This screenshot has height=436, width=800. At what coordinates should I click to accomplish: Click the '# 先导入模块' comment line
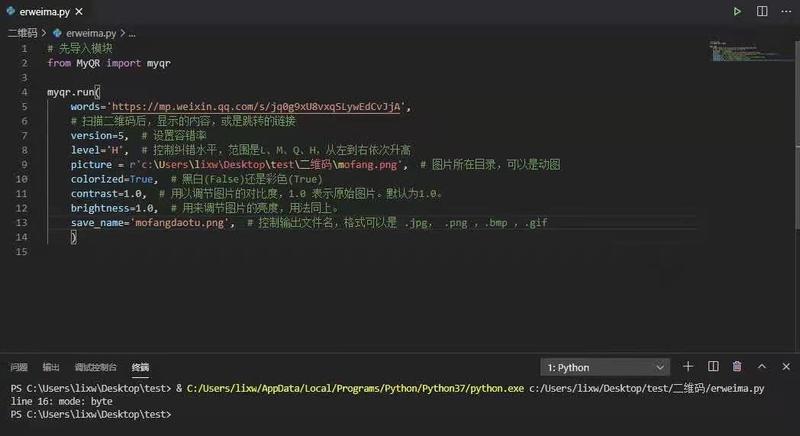point(80,48)
